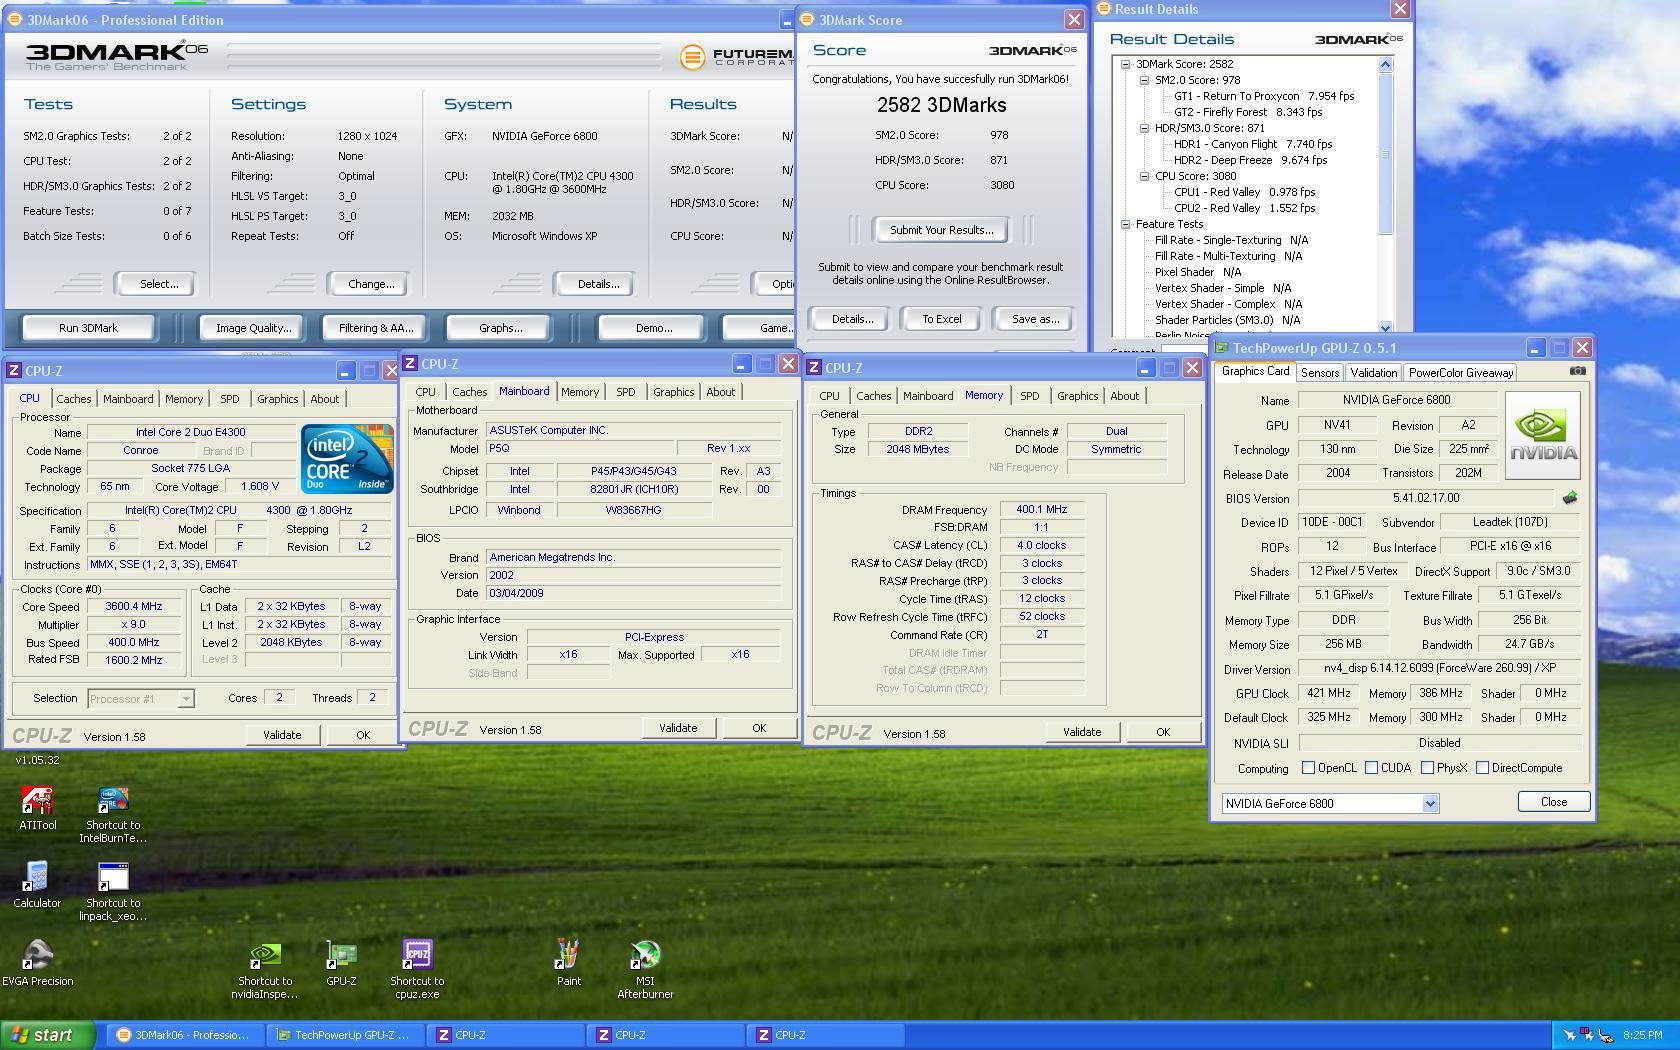
Task: Click the Result Details scroll up arrow
Action: point(1385,65)
